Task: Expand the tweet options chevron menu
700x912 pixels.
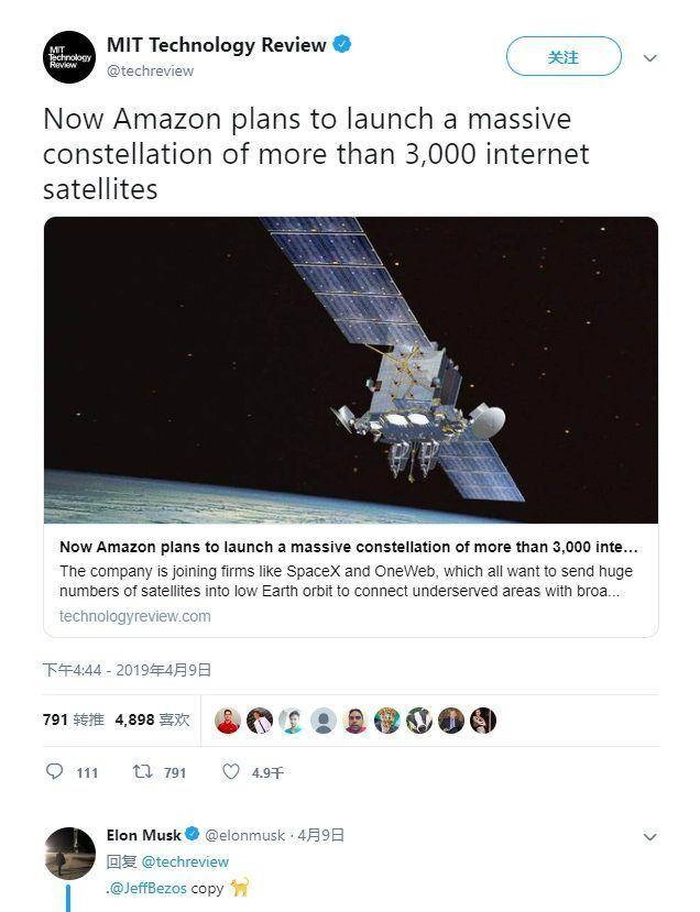Action: (x=650, y=58)
